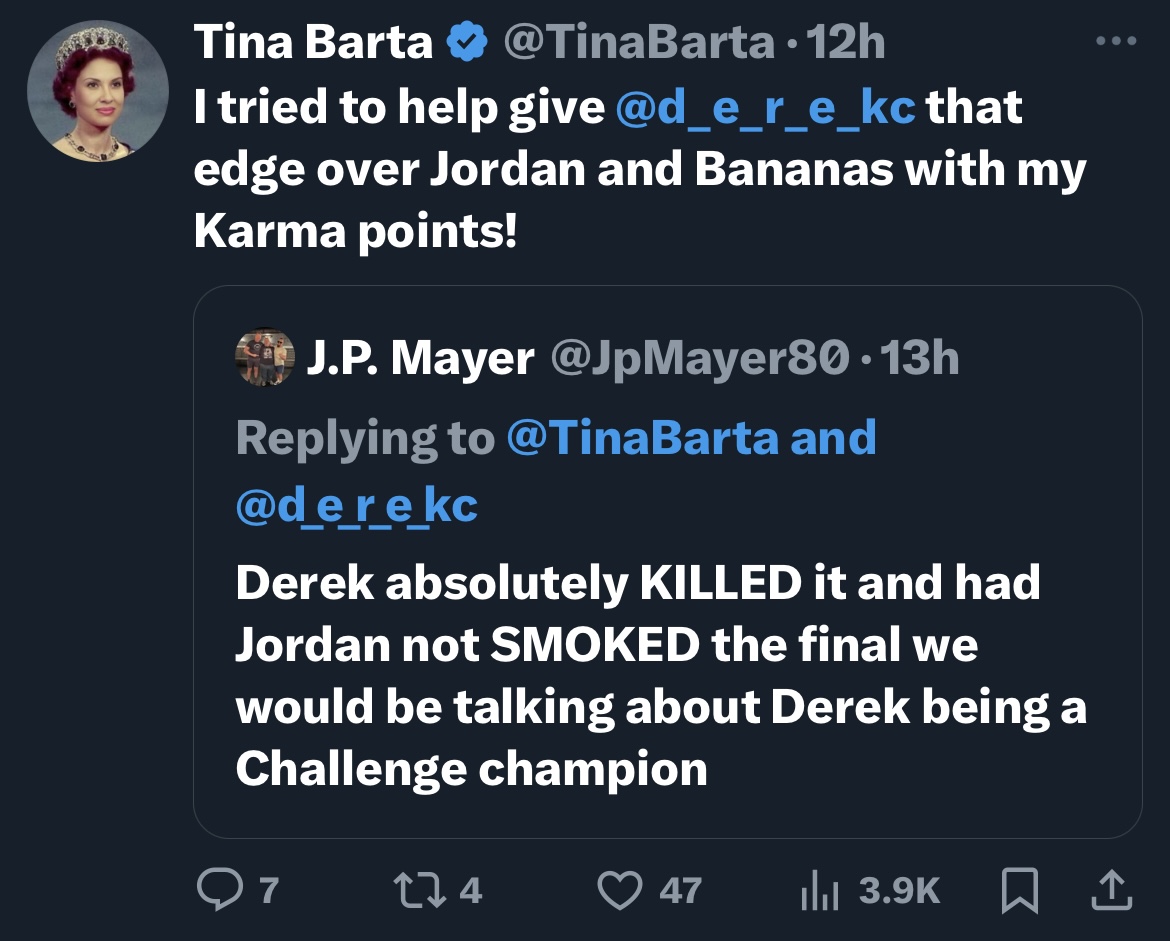Bookmark this tweet

pyautogui.click(x=1019, y=890)
